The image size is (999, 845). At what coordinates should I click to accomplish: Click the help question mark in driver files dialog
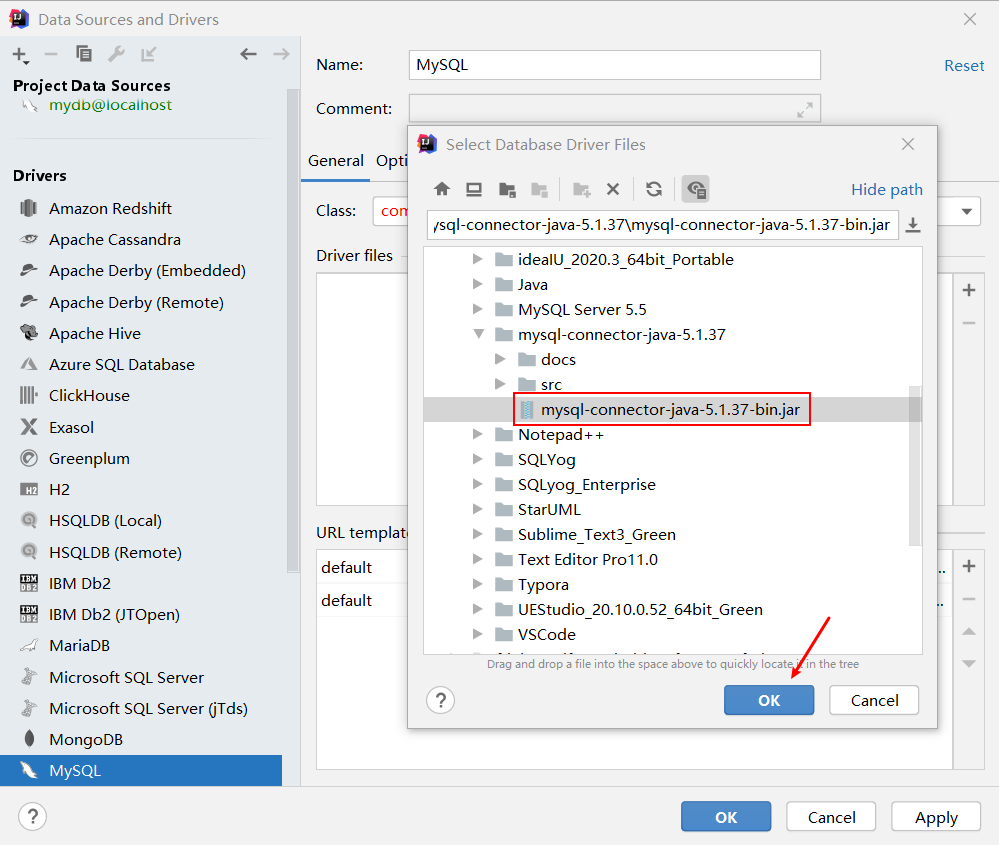[x=440, y=700]
